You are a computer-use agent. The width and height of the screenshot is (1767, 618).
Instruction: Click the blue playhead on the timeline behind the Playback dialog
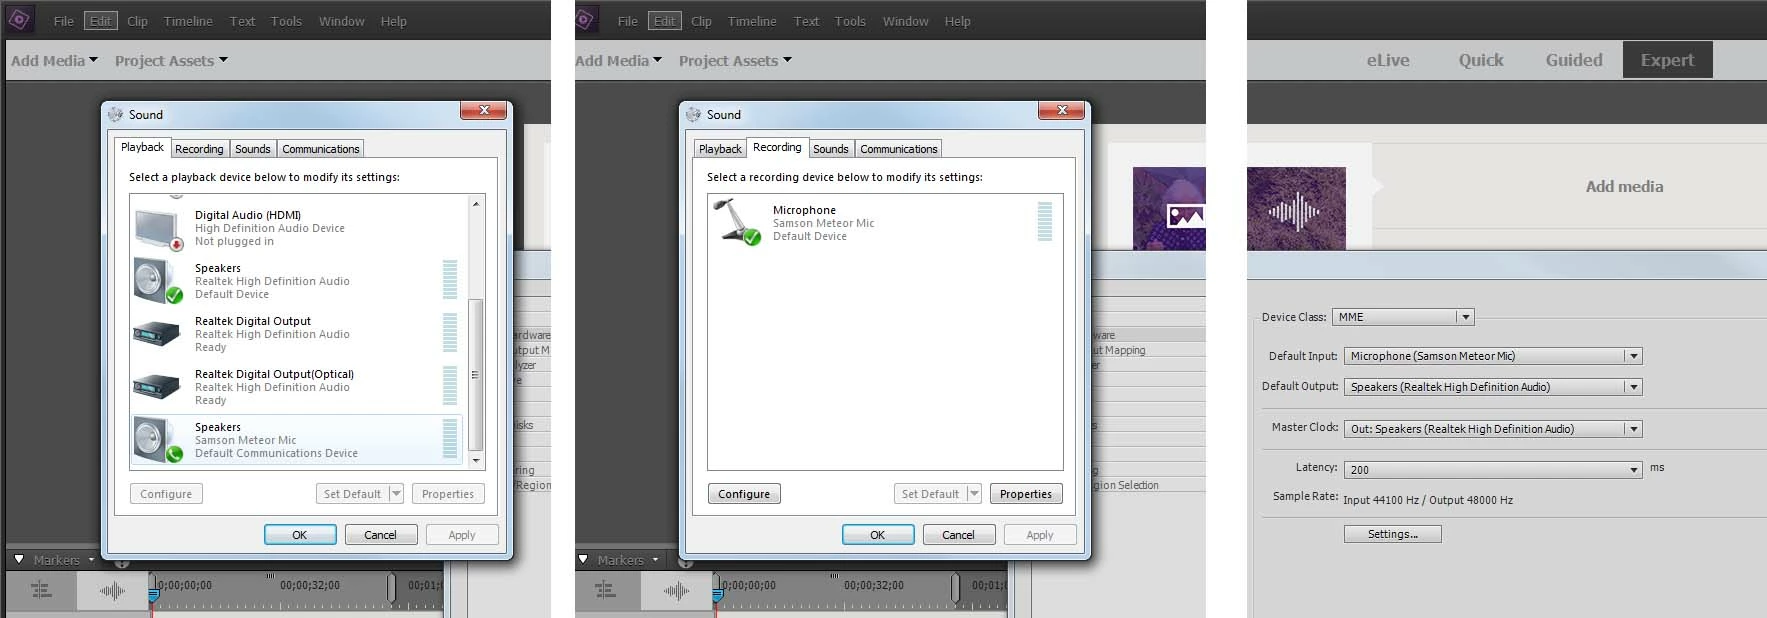(153, 596)
